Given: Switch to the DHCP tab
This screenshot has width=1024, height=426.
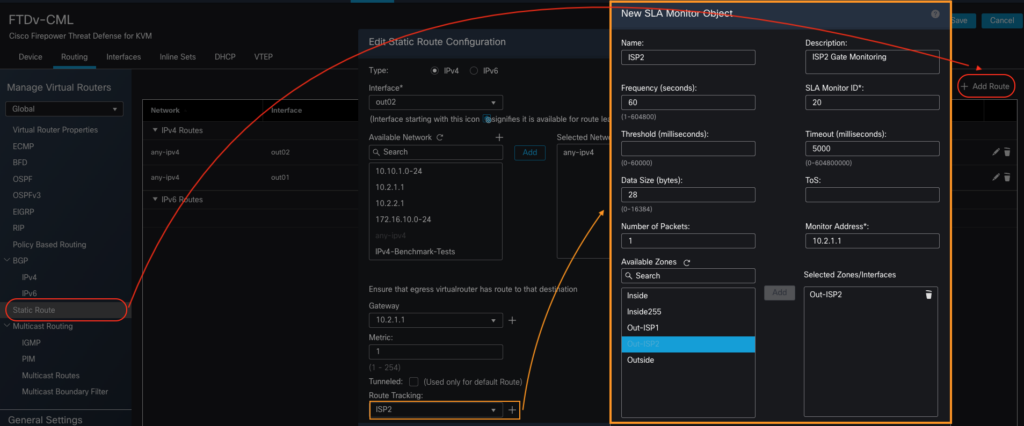Looking at the screenshot, I should coord(225,57).
